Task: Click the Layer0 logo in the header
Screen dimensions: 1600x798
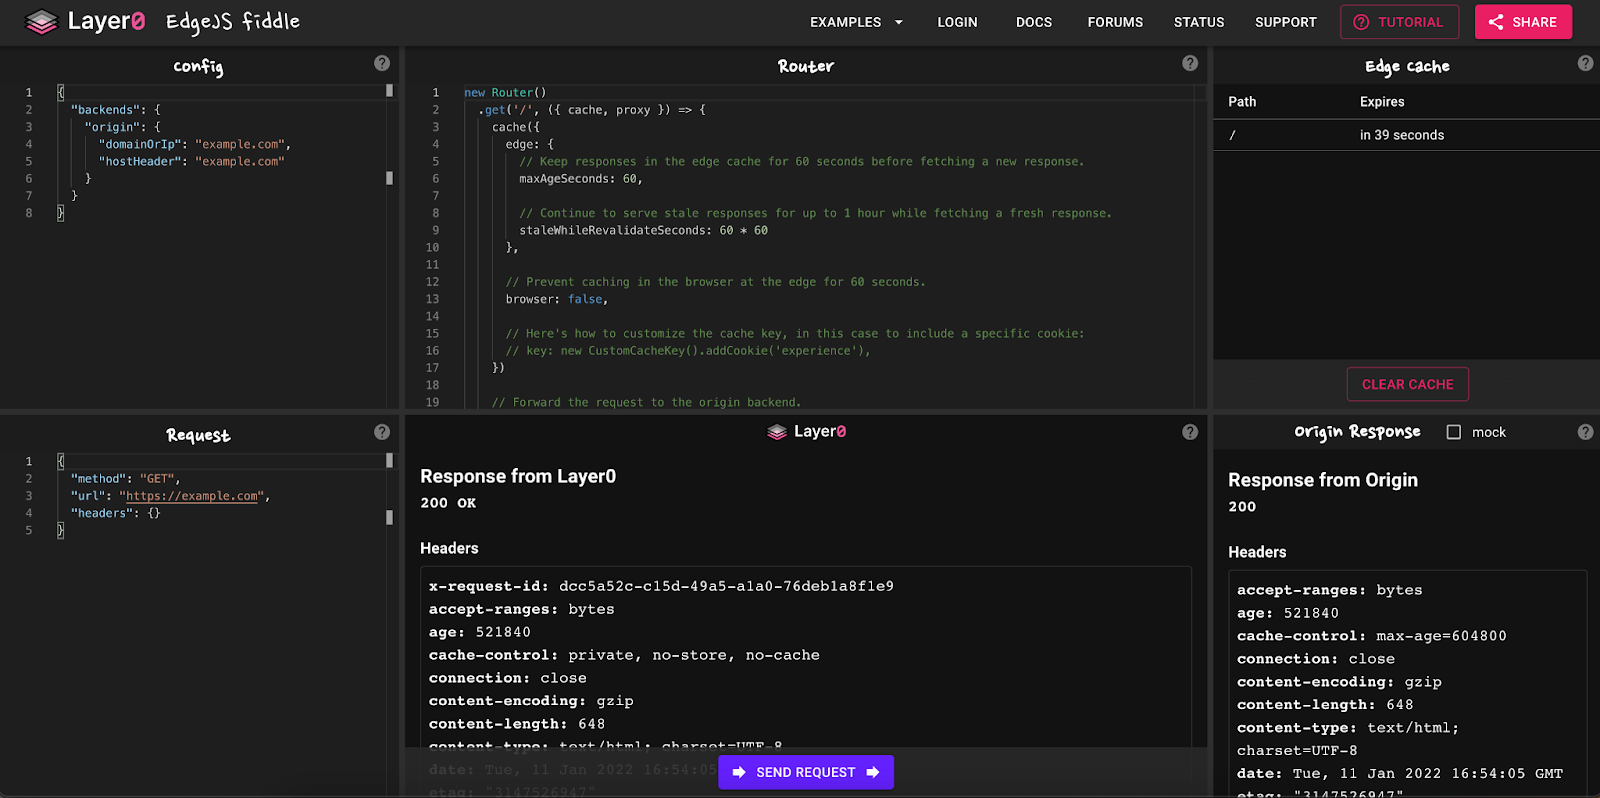Action: point(86,21)
